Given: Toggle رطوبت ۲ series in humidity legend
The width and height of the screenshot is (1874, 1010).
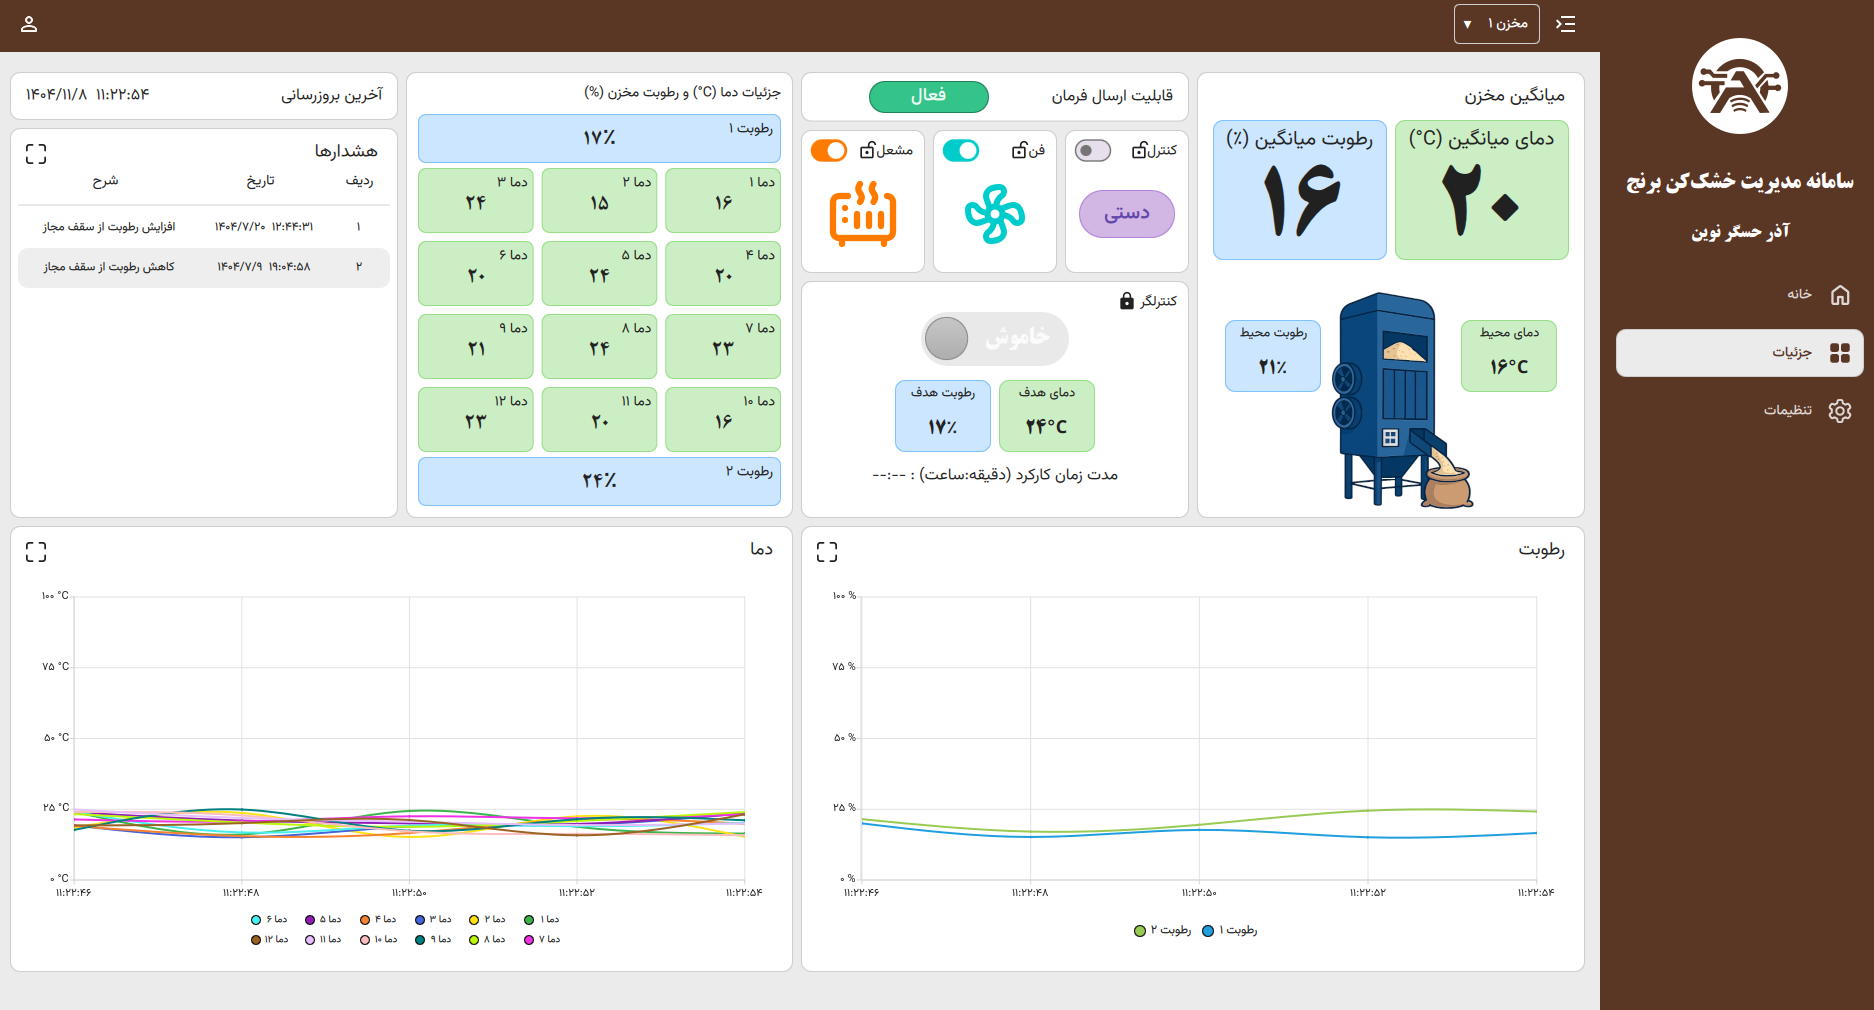Looking at the screenshot, I should (1163, 930).
